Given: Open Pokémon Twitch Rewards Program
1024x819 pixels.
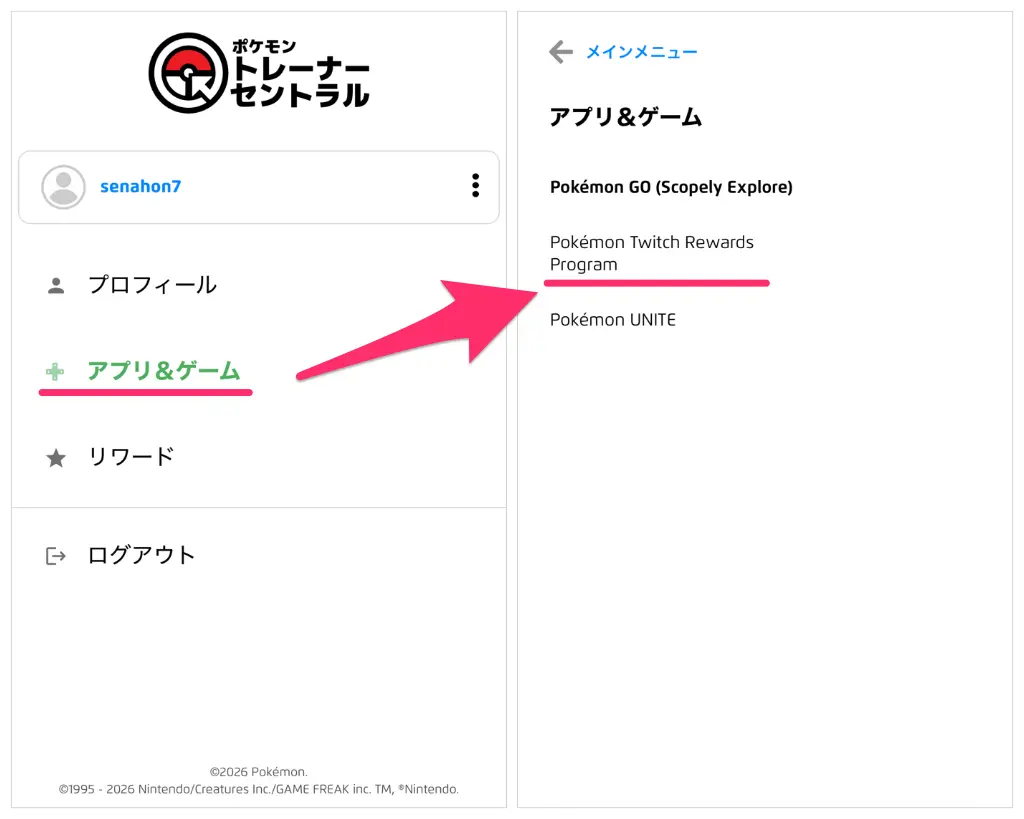Looking at the screenshot, I should coord(652,253).
